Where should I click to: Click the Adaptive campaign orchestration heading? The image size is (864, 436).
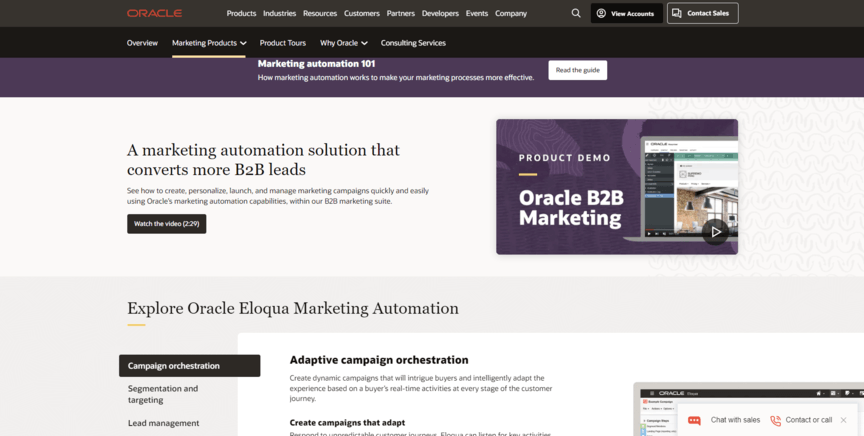(x=379, y=360)
